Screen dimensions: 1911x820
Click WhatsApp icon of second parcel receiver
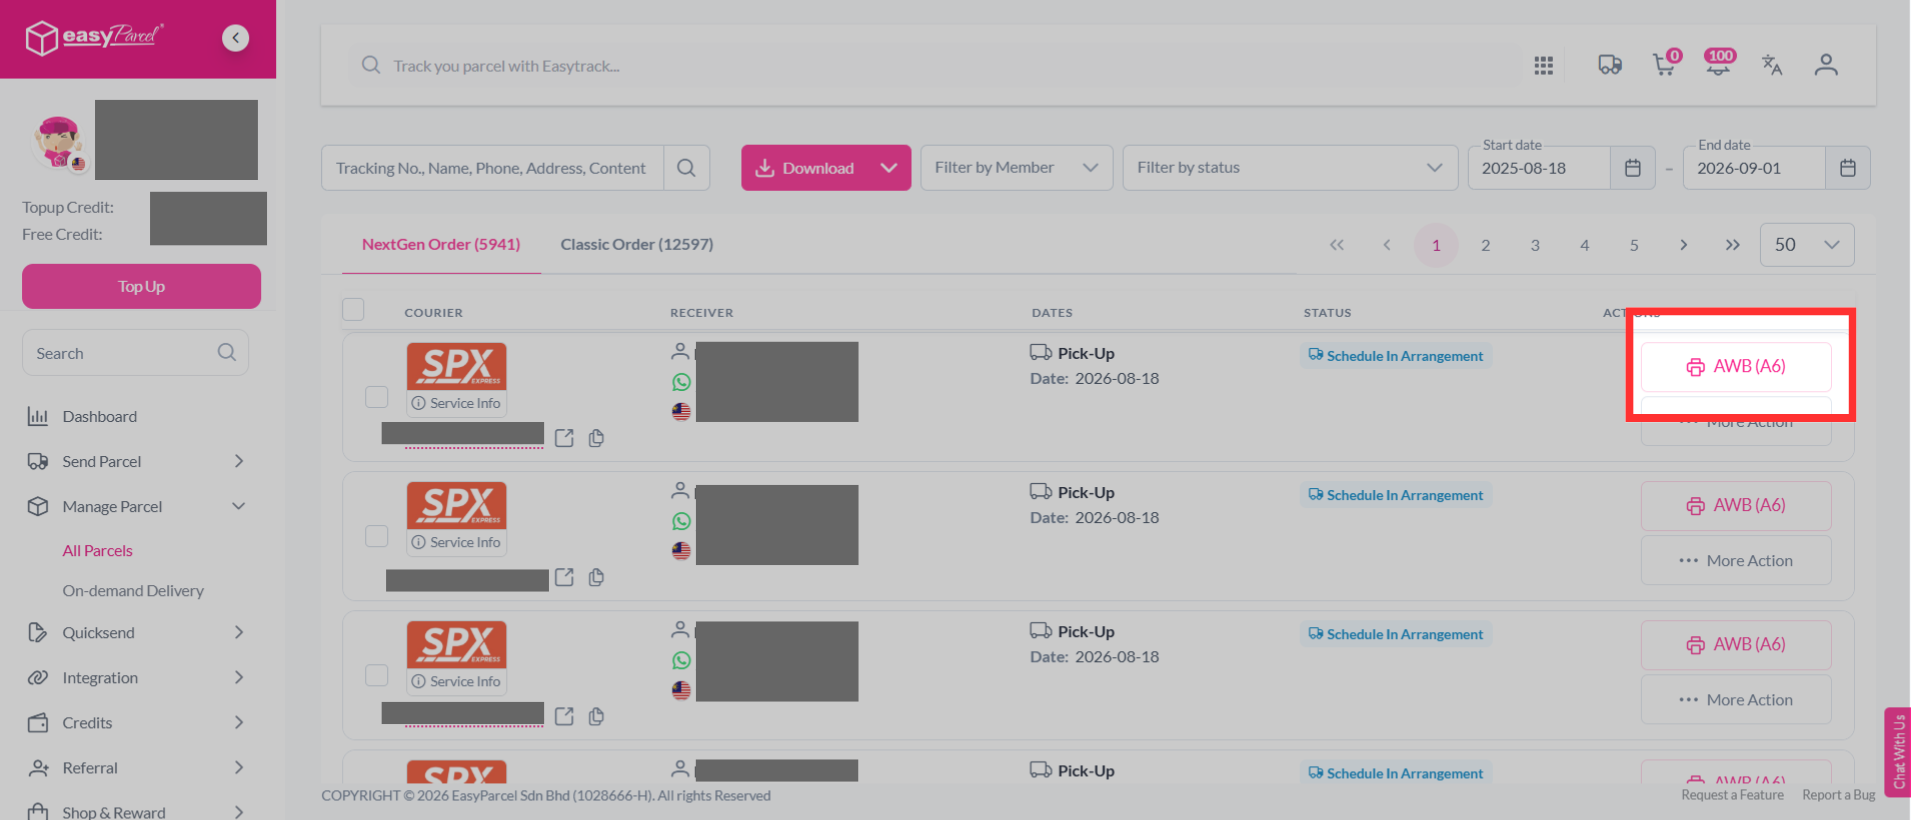pyautogui.click(x=681, y=521)
